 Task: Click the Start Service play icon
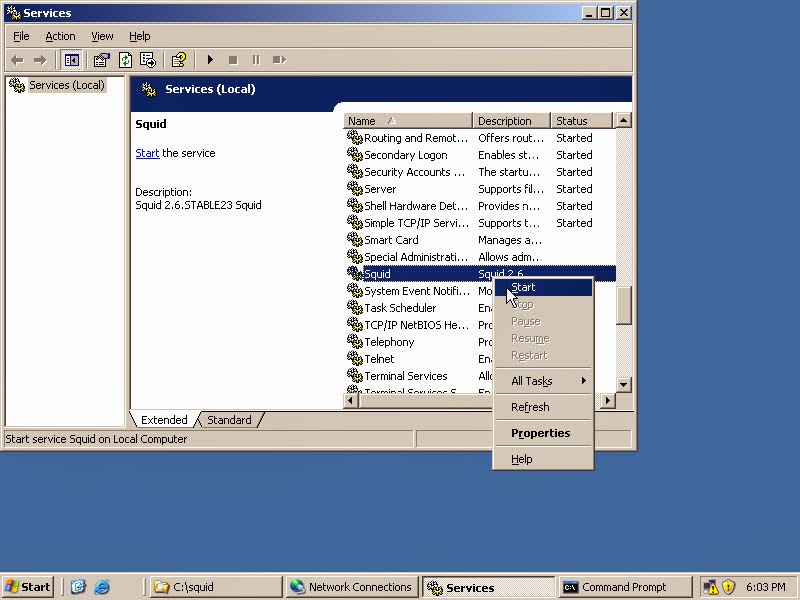tap(210, 60)
